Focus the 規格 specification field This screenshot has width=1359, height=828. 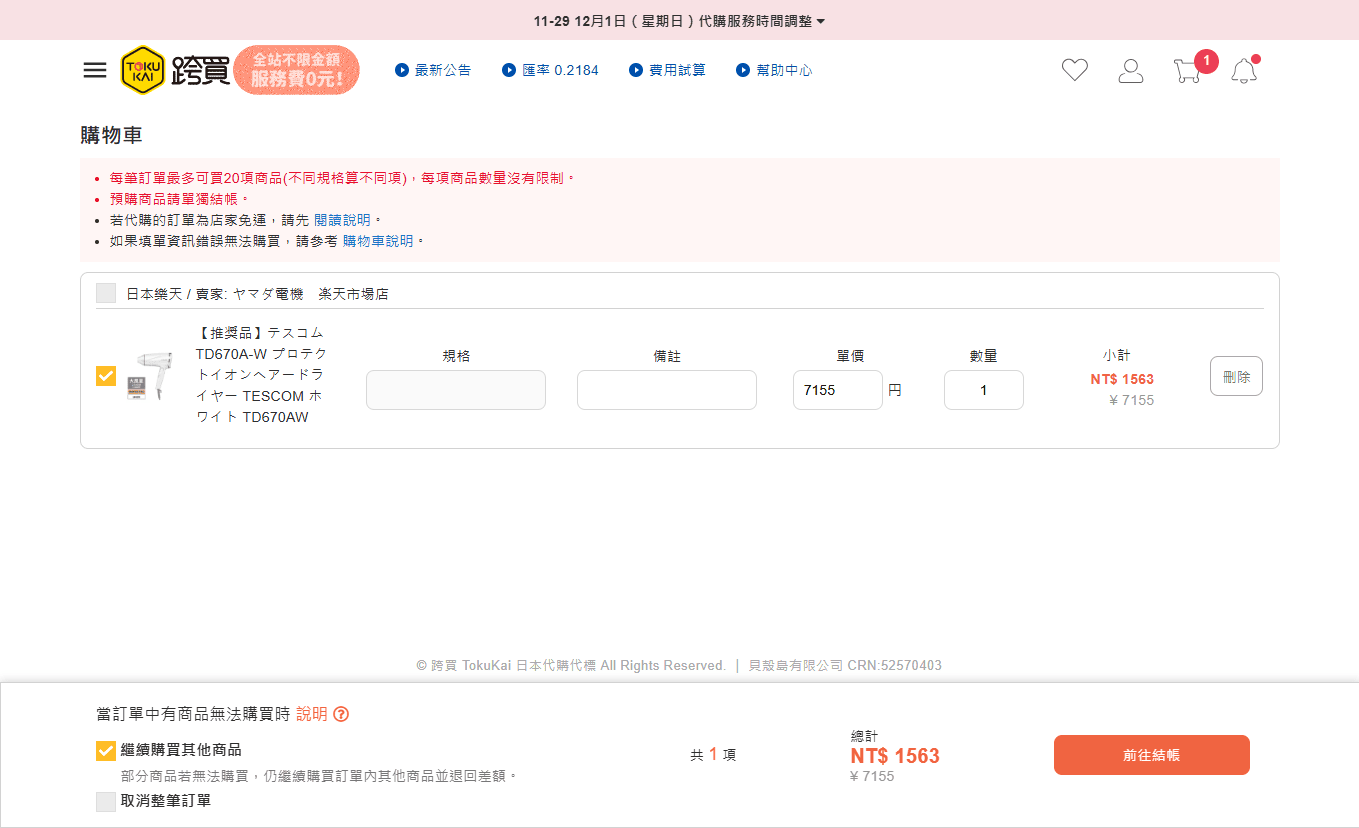click(x=456, y=390)
